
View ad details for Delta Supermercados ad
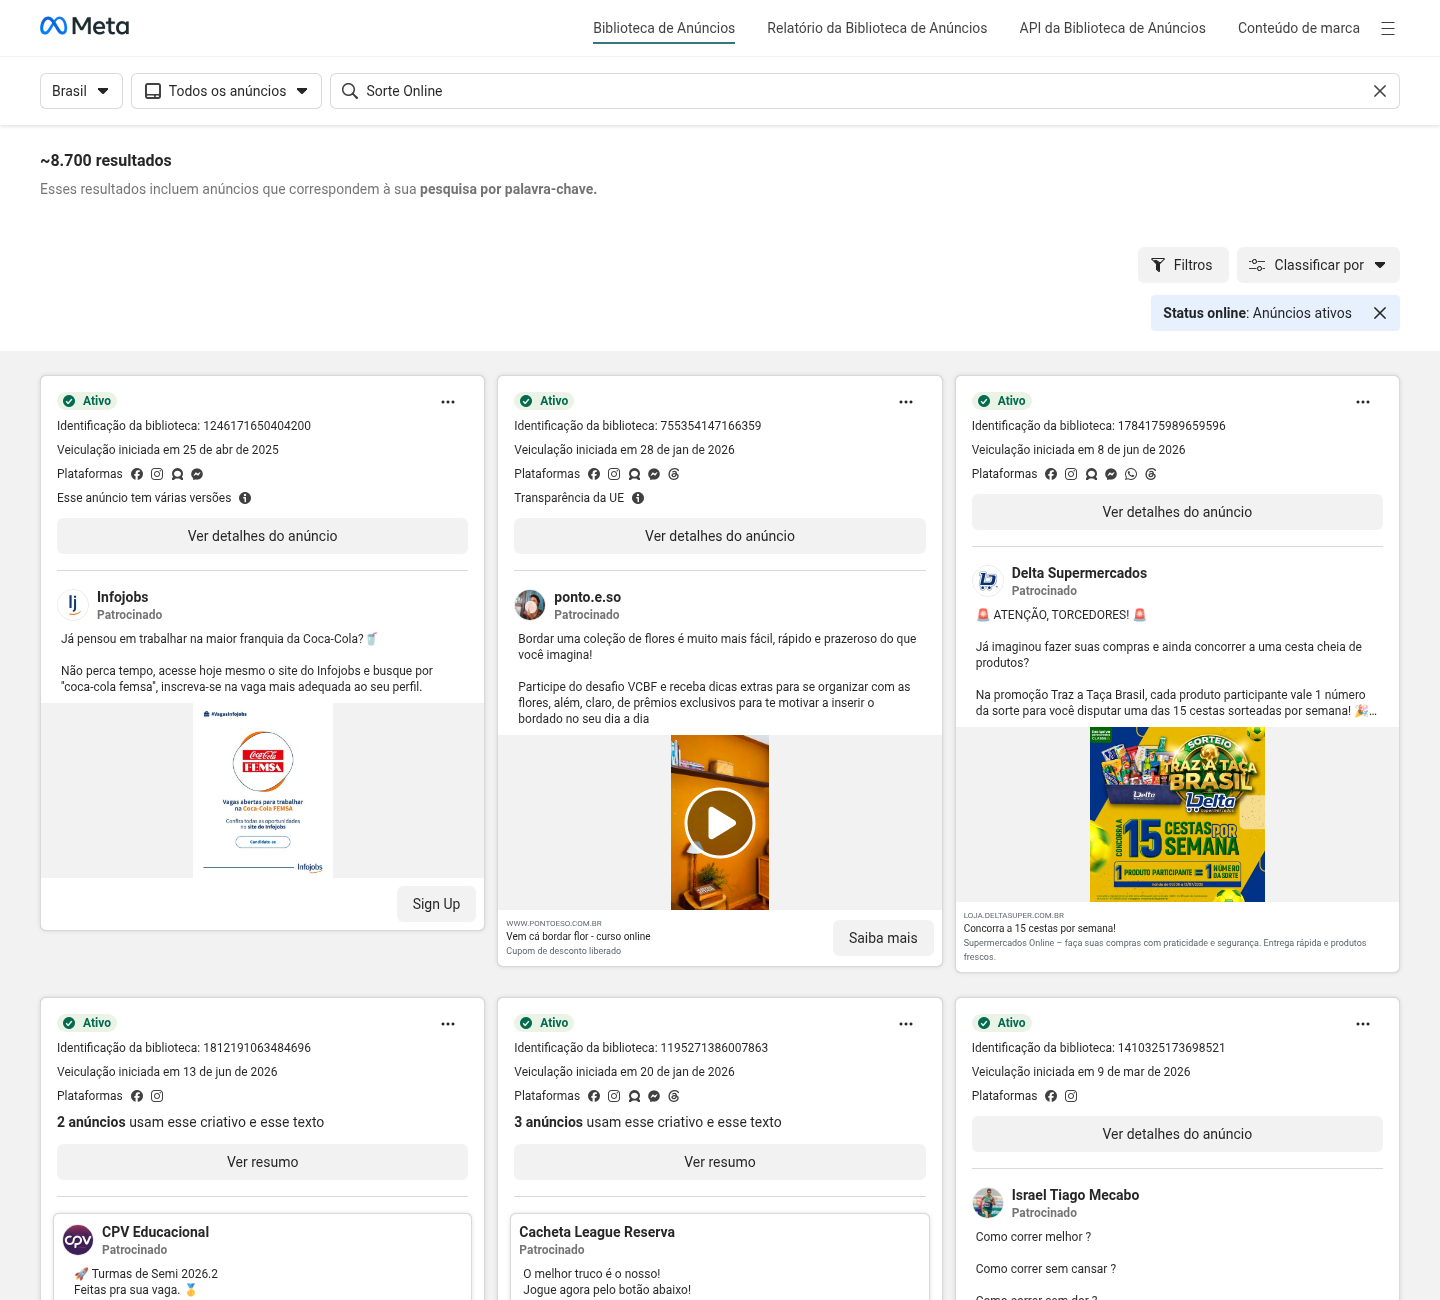point(1177,512)
